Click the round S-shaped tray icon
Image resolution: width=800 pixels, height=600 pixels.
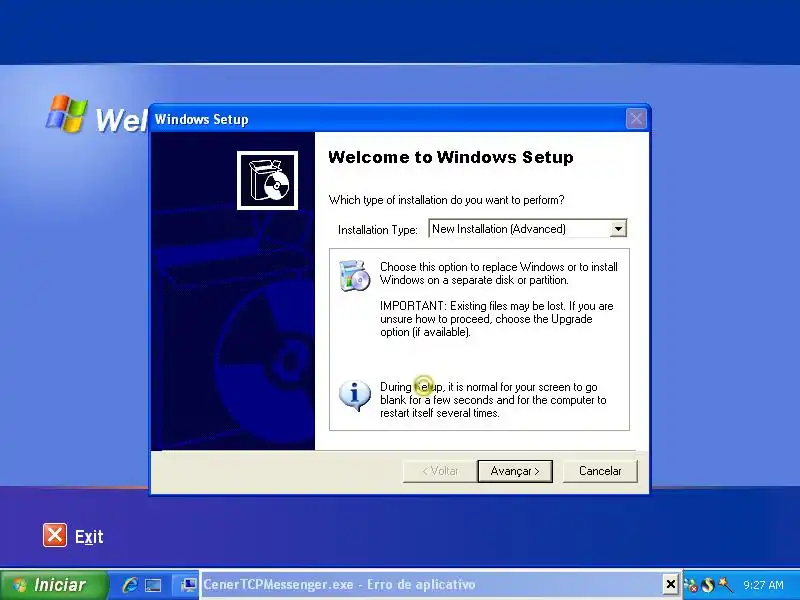[707, 585]
